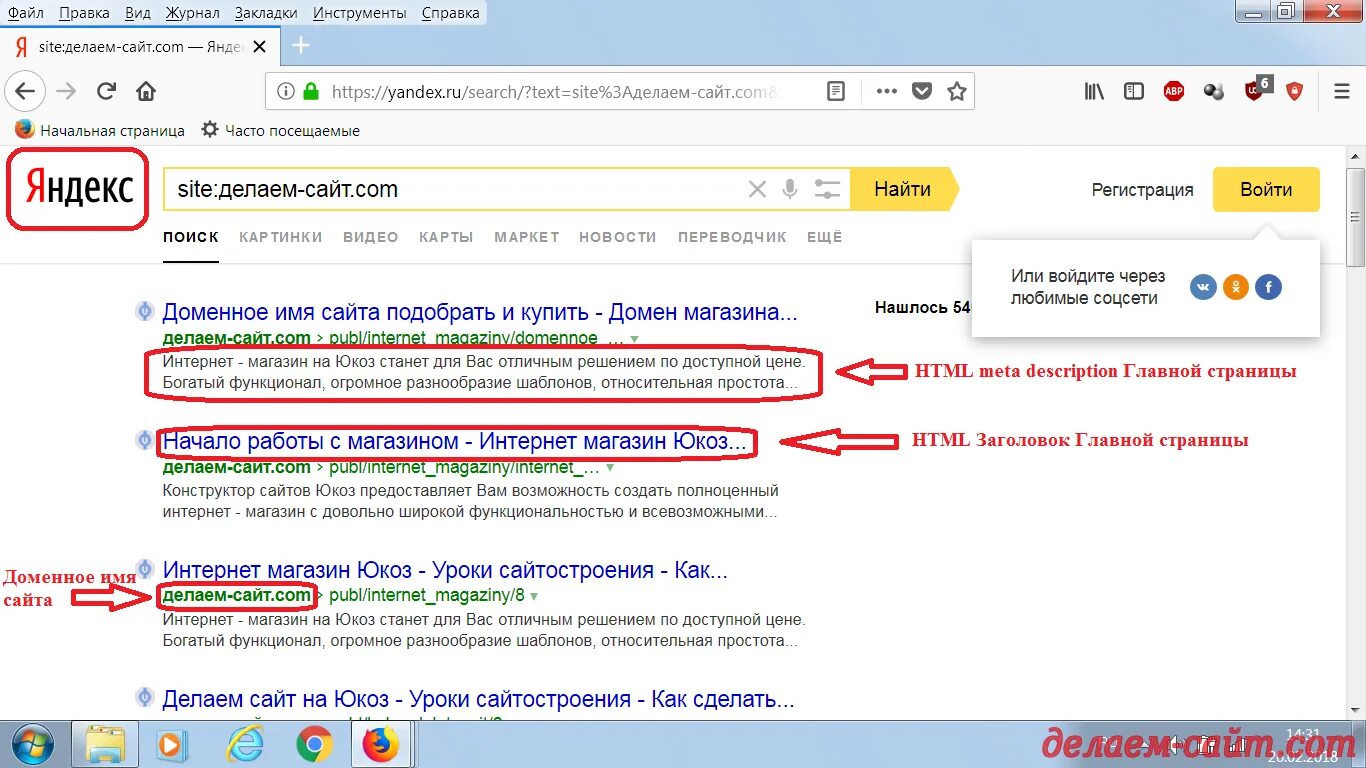Image resolution: width=1366 pixels, height=768 pixels.
Task: Open File Explorer from taskbar
Action: click(x=105, y=745)
